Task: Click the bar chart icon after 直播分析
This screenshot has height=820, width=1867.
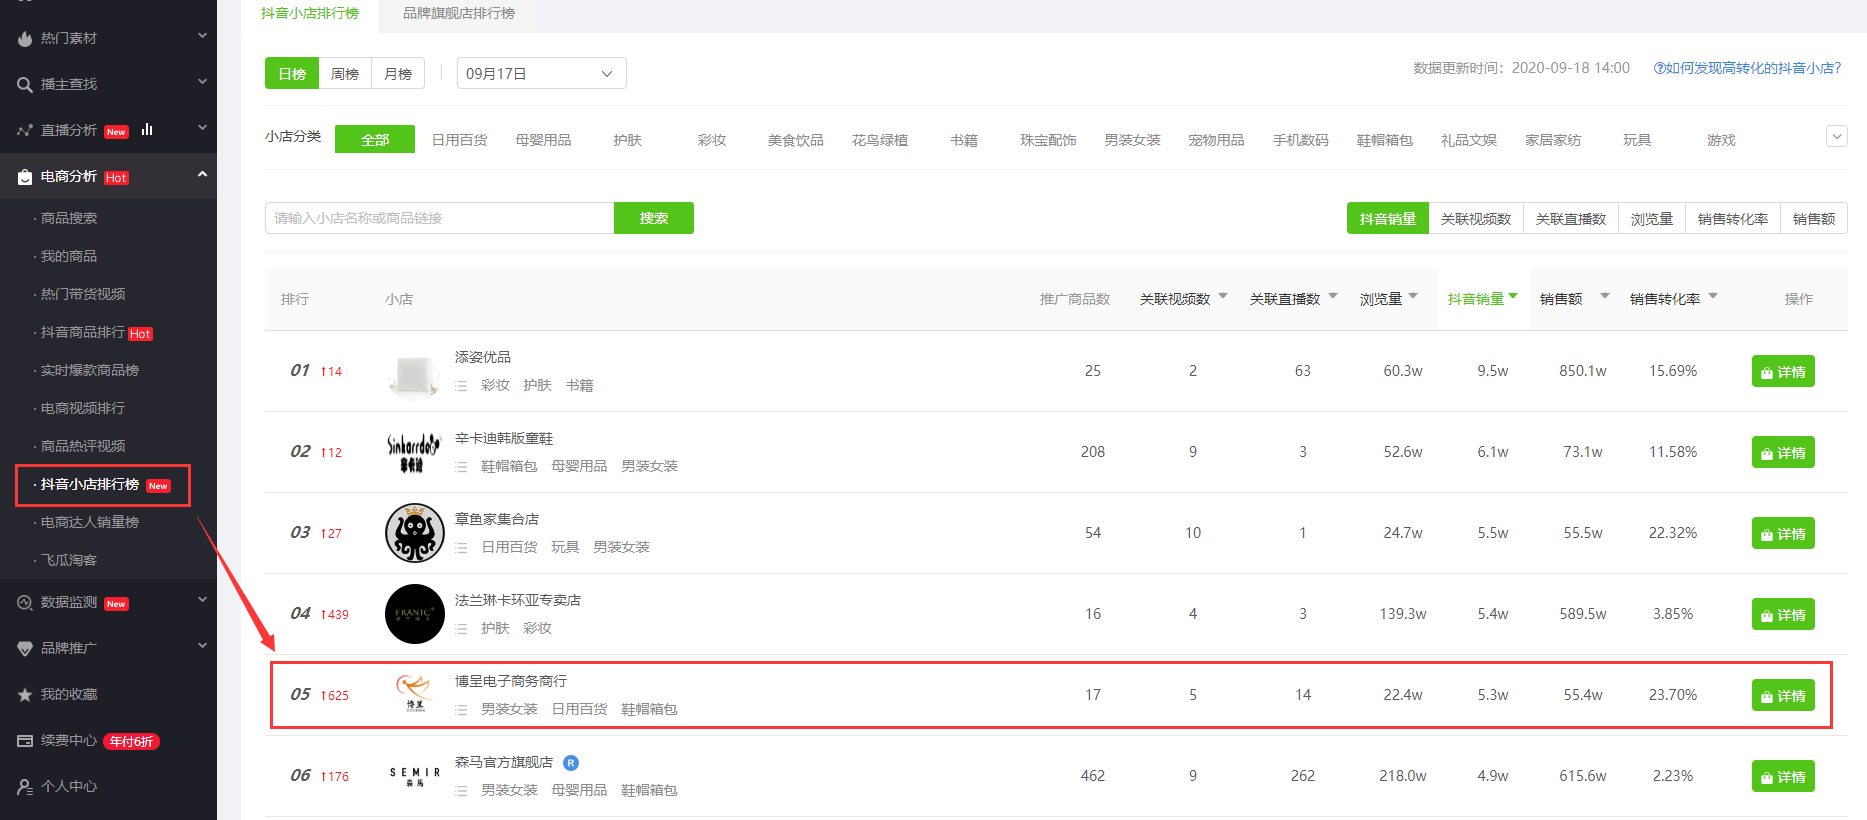Action: (147, 129)
